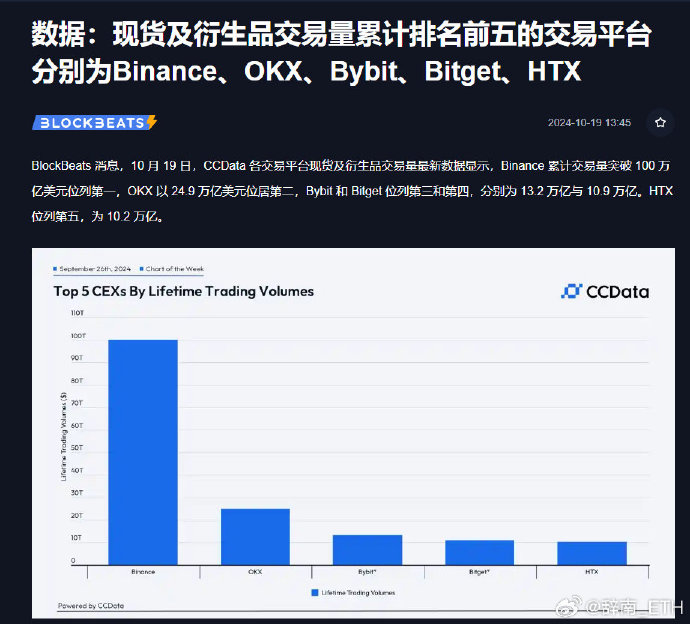Click the timestamp 2024-10-19 13:45

589,123
